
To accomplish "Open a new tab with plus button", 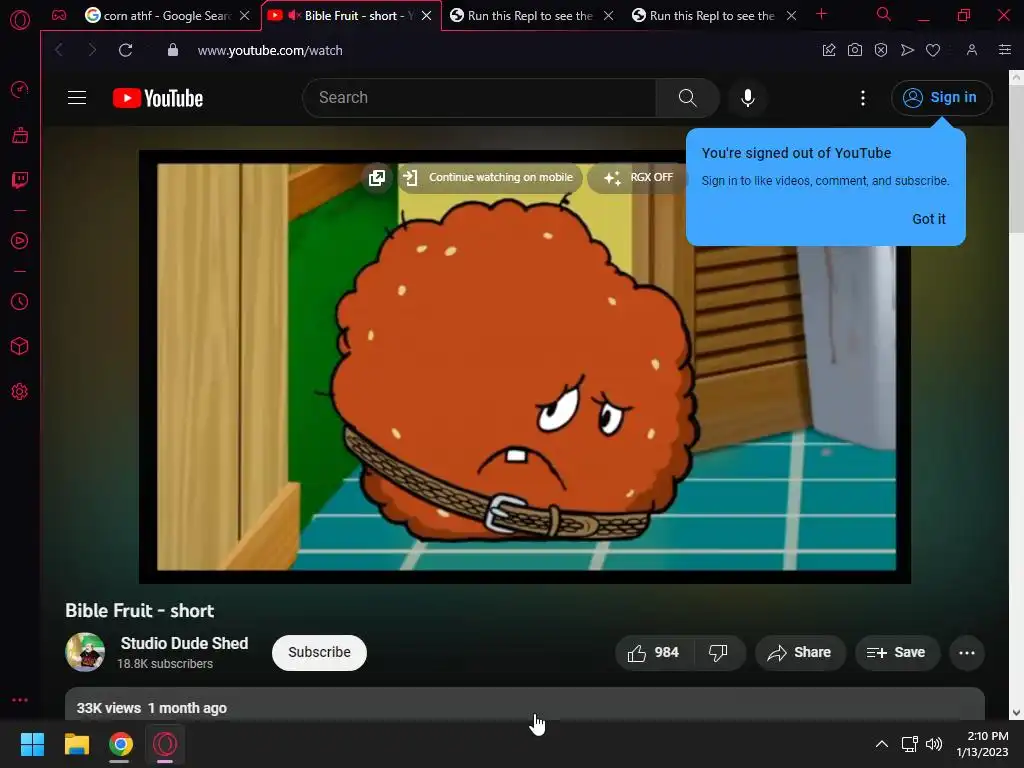I will [x=822, y=14].
